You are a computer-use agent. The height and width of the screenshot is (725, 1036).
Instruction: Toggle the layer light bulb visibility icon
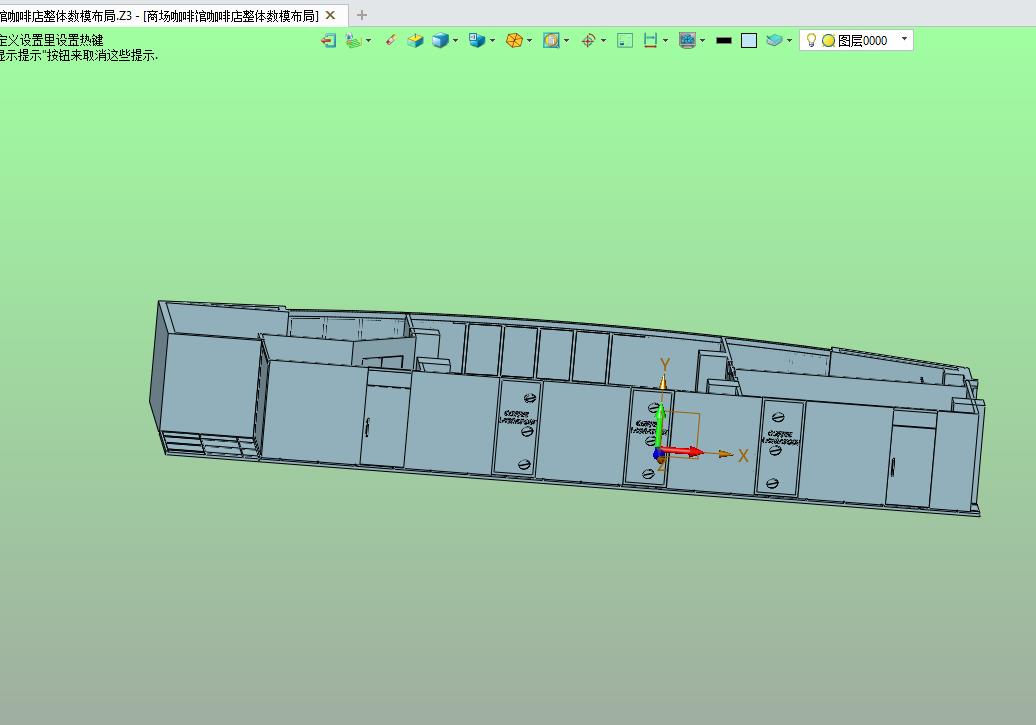click(x=811, y=41)
